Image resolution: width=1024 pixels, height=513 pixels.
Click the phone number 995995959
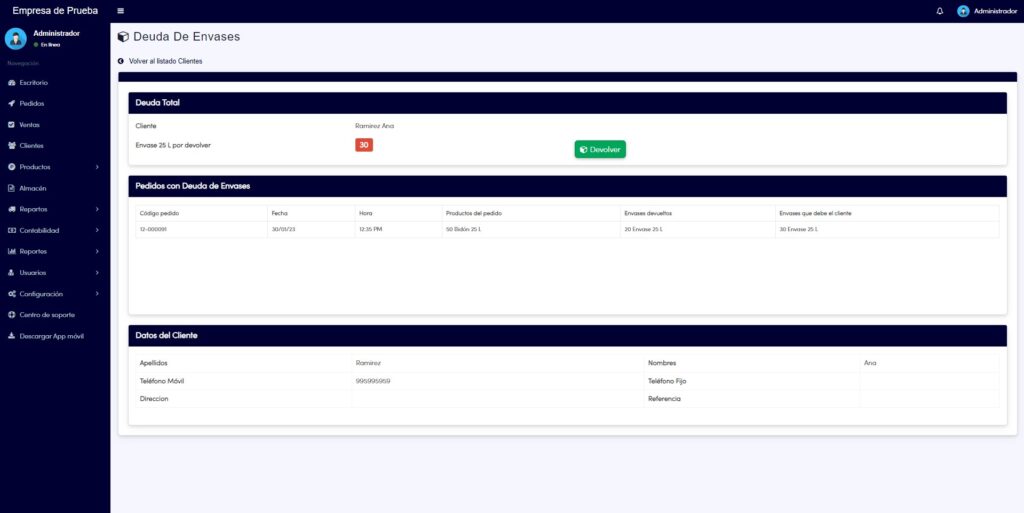coord(373,381)
